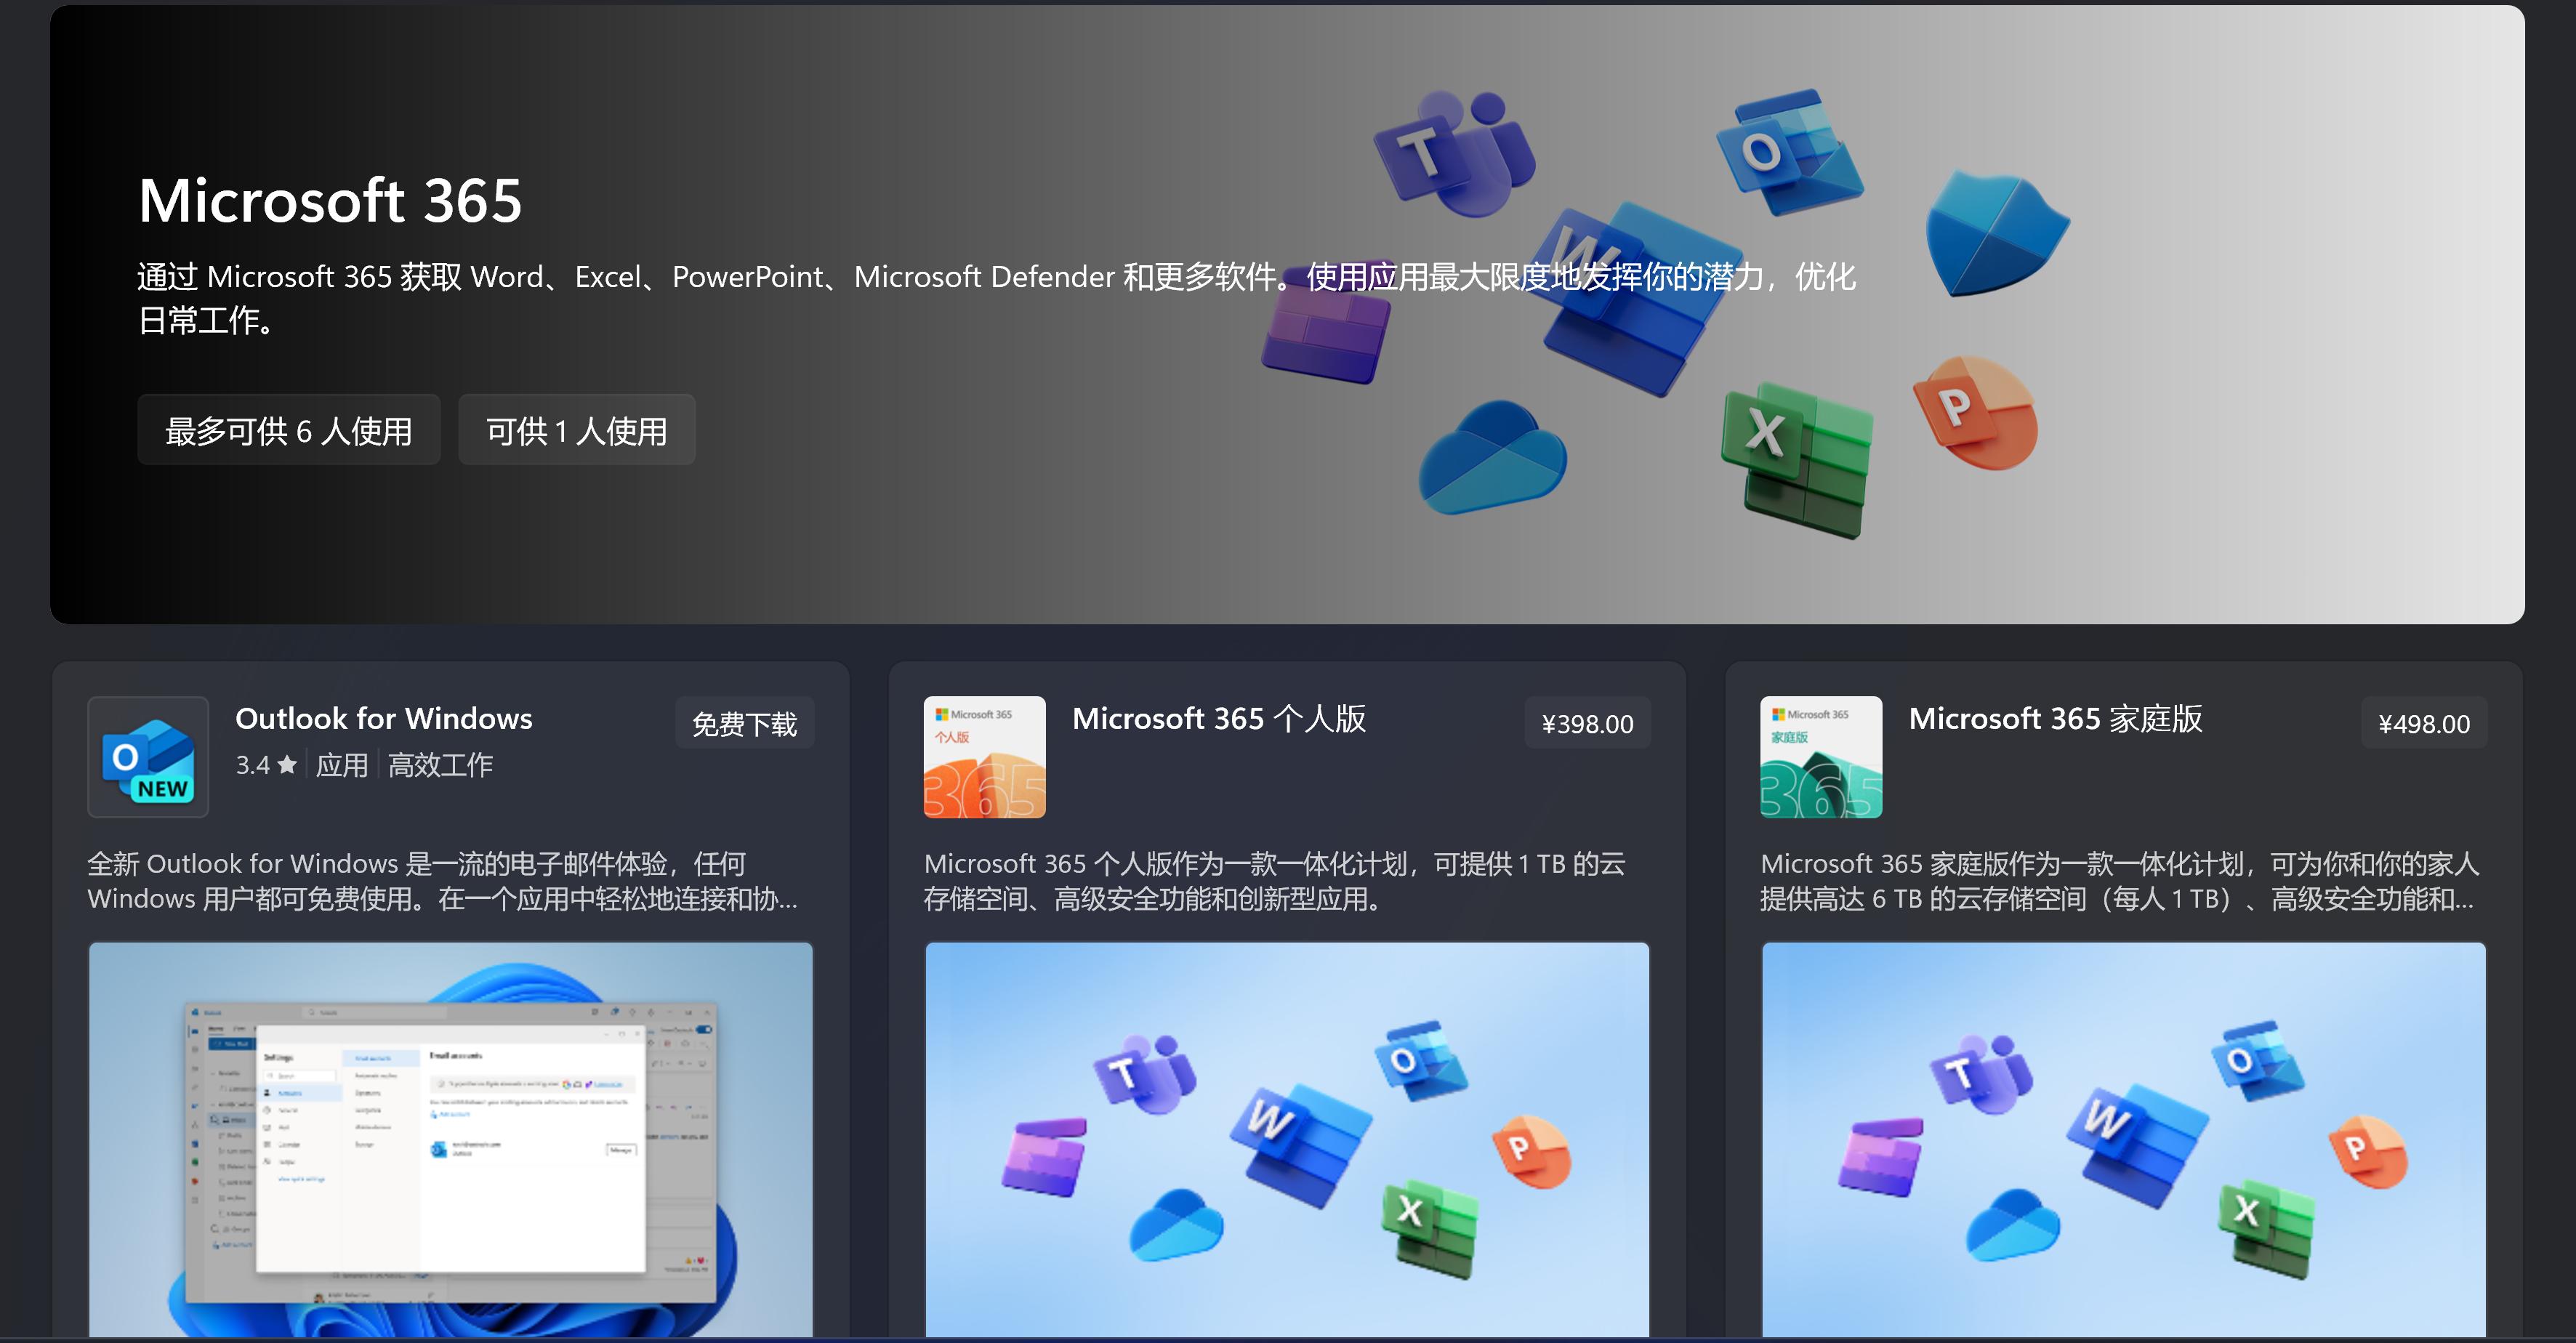
Task: Open the Outlook for Windows title link
Action: coord(384,718)
